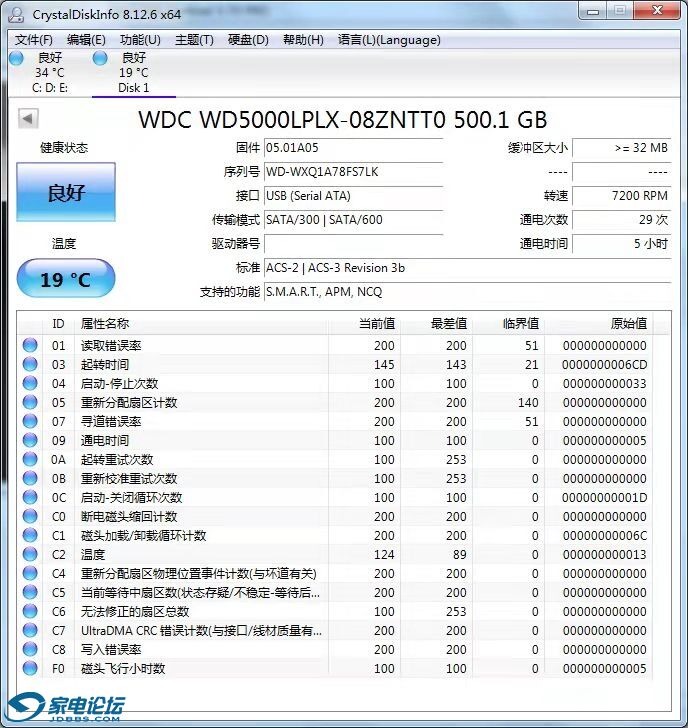Click the status orb for 01 读取错误率
The width and height of the screenshot is (688, 728).
coord(30,345)
